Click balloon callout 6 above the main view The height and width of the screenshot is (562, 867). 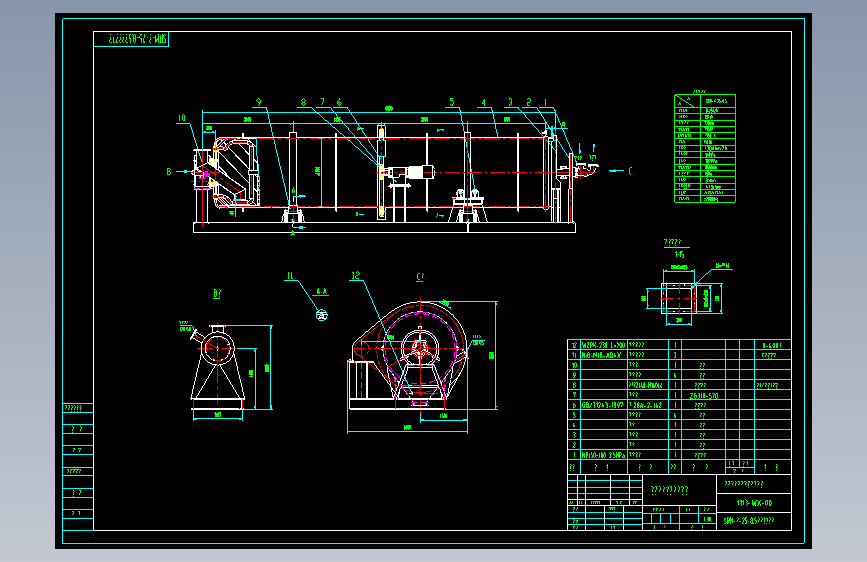click(339, 102)
